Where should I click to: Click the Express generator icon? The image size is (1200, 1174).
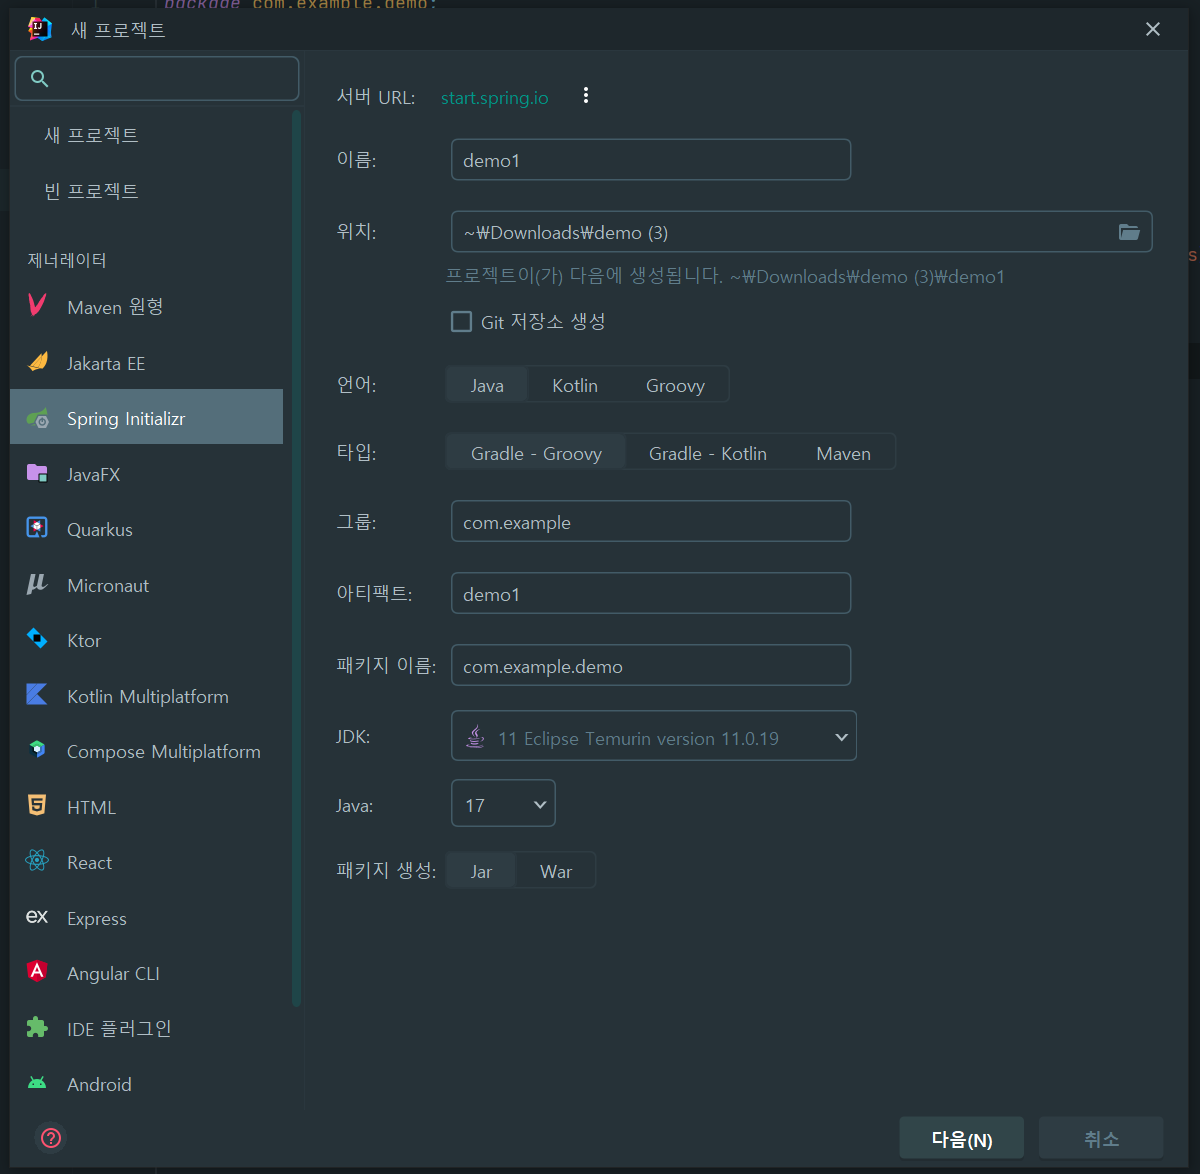click(x=37, y=917)
